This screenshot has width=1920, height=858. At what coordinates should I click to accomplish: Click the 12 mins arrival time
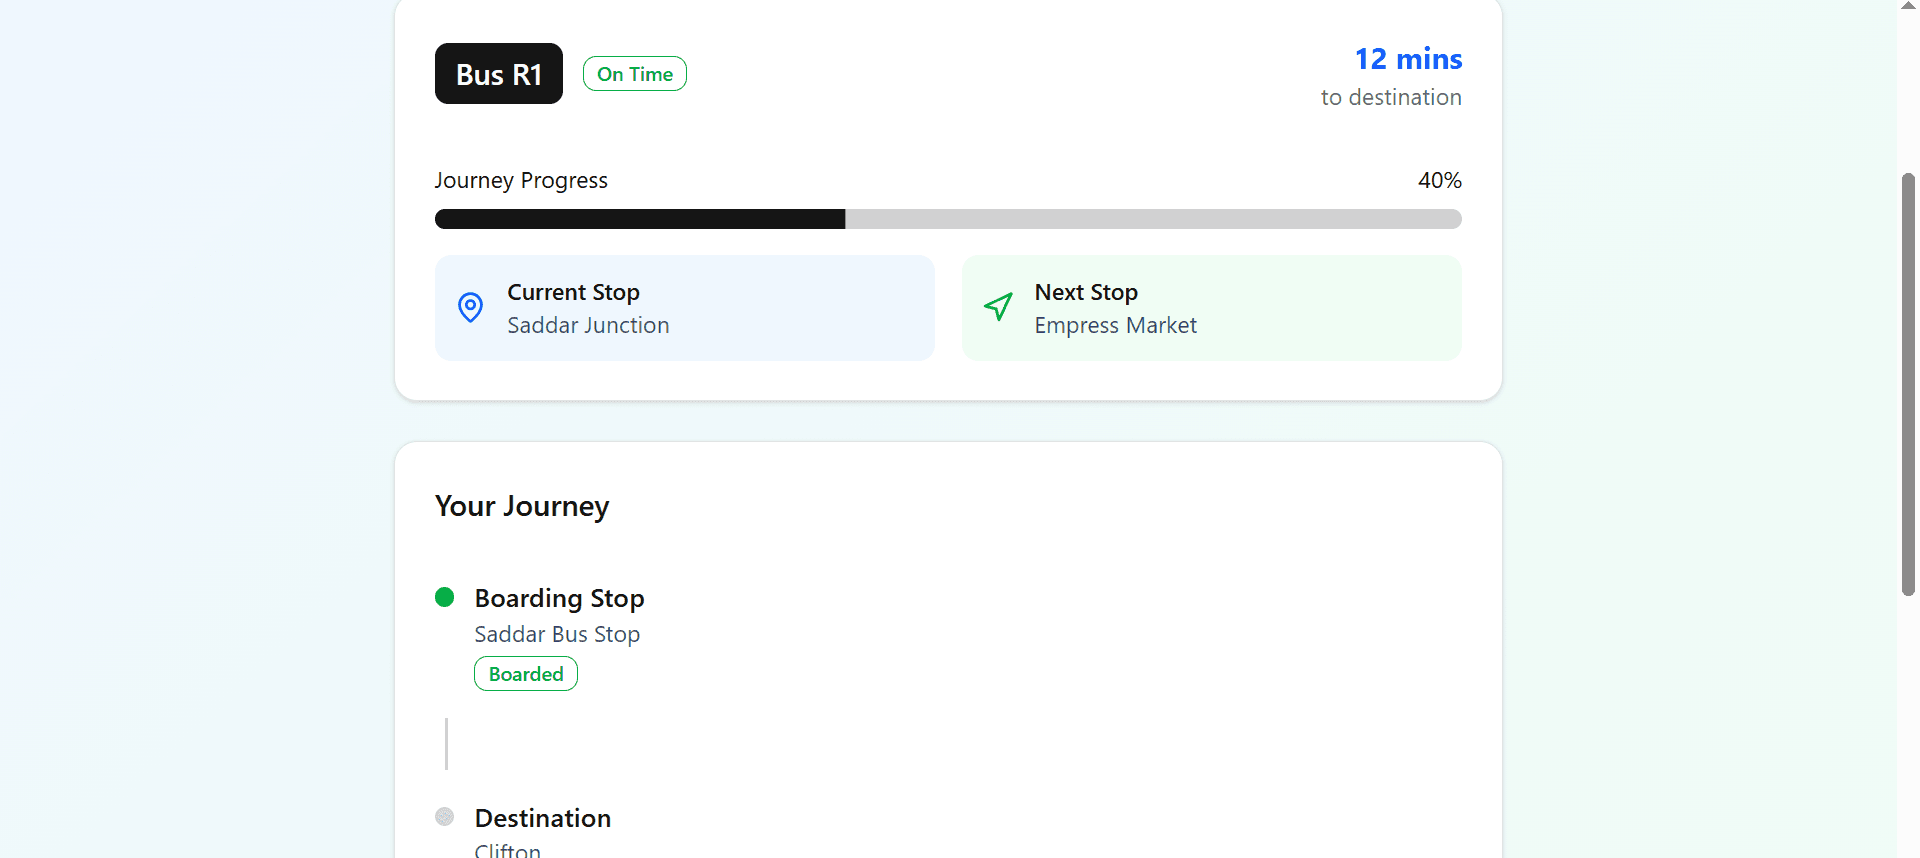pyautogui.click(x=1408, y=59)
